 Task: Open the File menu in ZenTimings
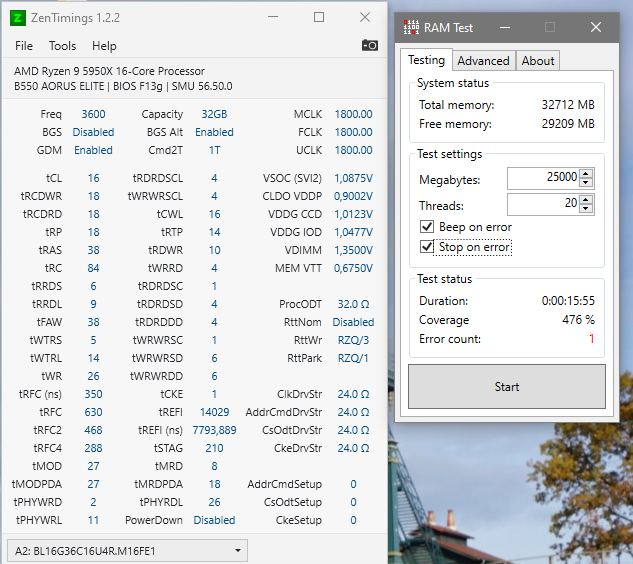coord(24,46)
